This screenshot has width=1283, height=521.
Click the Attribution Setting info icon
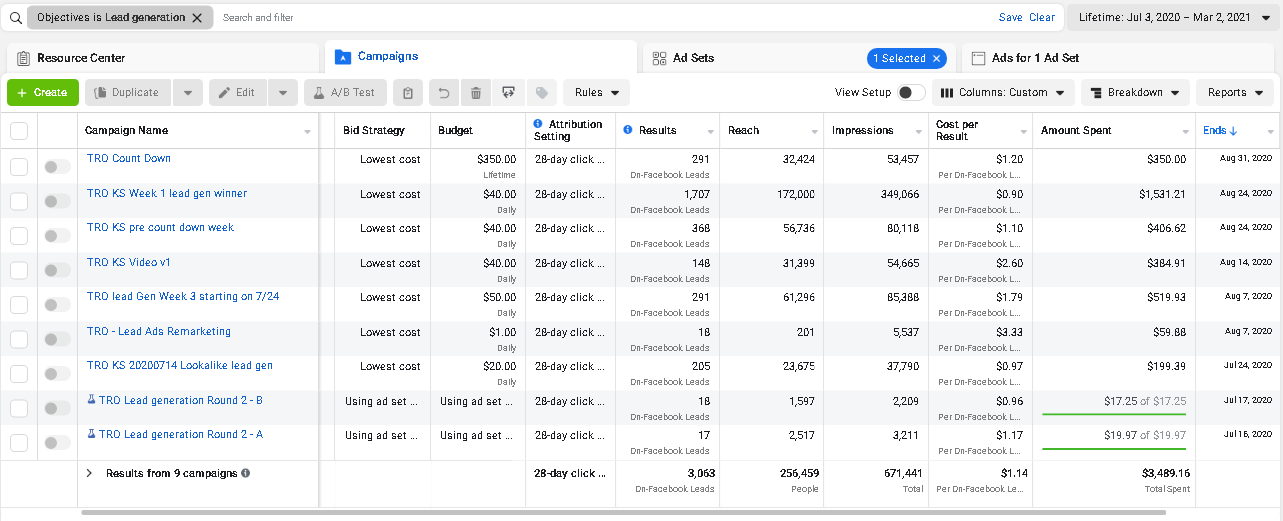point(538,124)
